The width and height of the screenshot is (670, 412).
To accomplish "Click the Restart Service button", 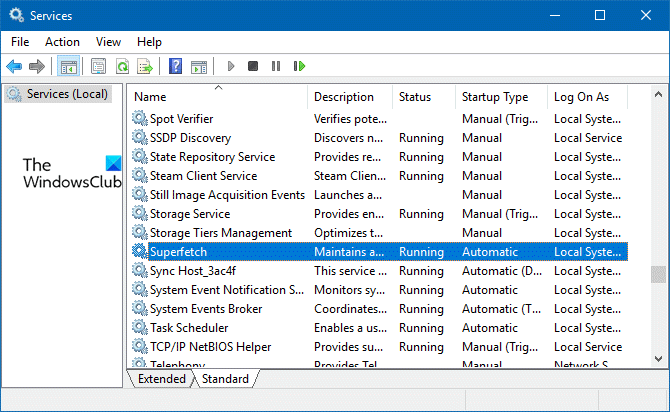I will tap(299, 67).
